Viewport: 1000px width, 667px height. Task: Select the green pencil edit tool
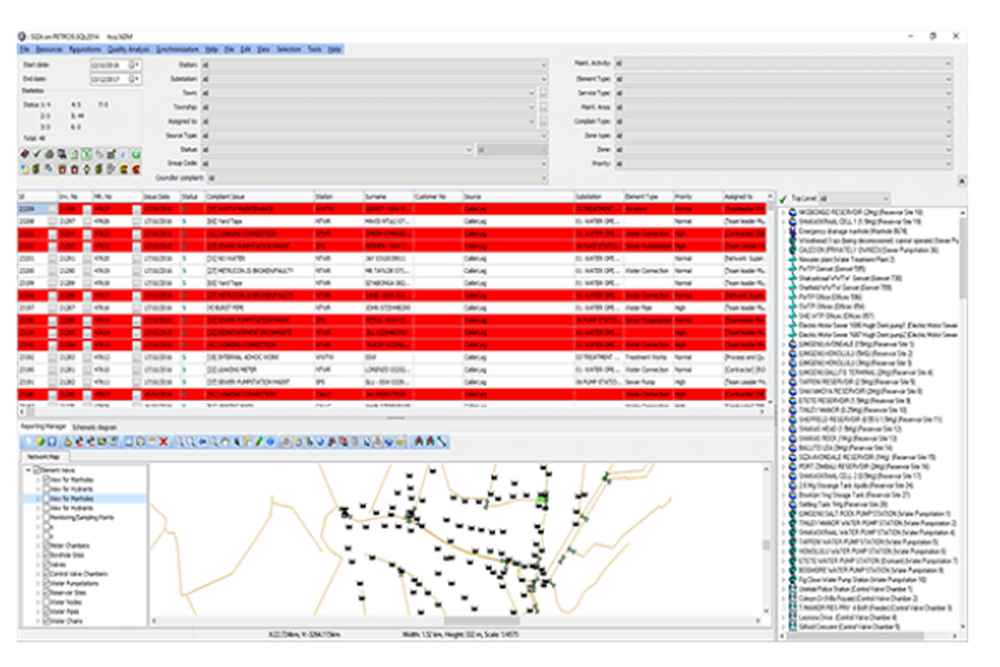(260, 441)
